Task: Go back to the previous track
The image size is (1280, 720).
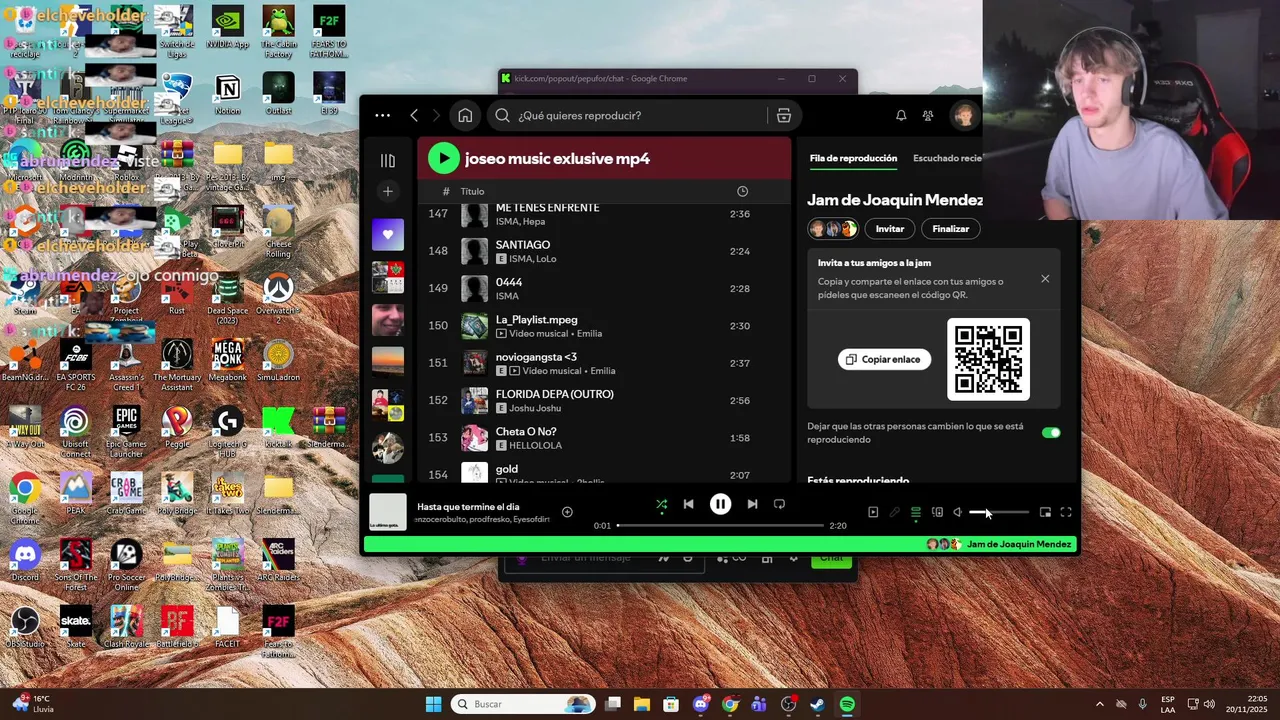Action: (x=688, y=504)
